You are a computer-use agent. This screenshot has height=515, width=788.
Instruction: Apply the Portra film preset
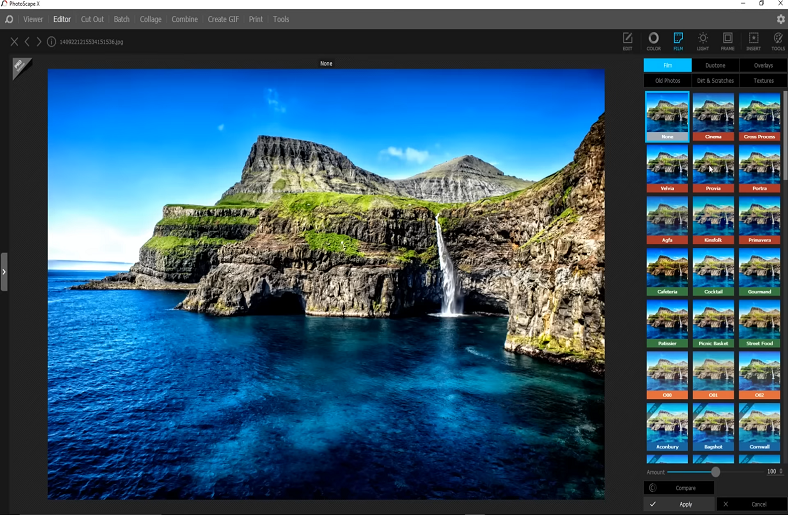[x=759, y=168]
